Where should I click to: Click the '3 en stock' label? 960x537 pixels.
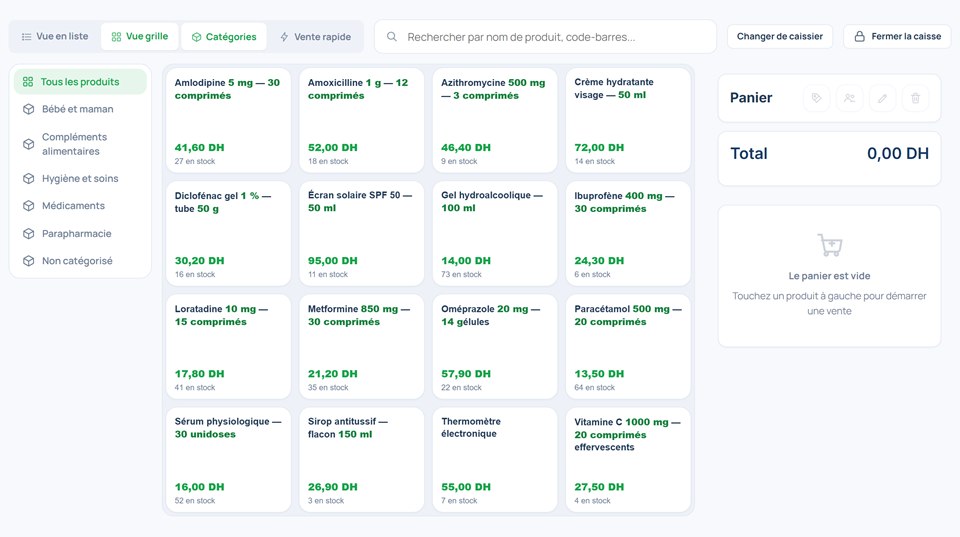326,501
